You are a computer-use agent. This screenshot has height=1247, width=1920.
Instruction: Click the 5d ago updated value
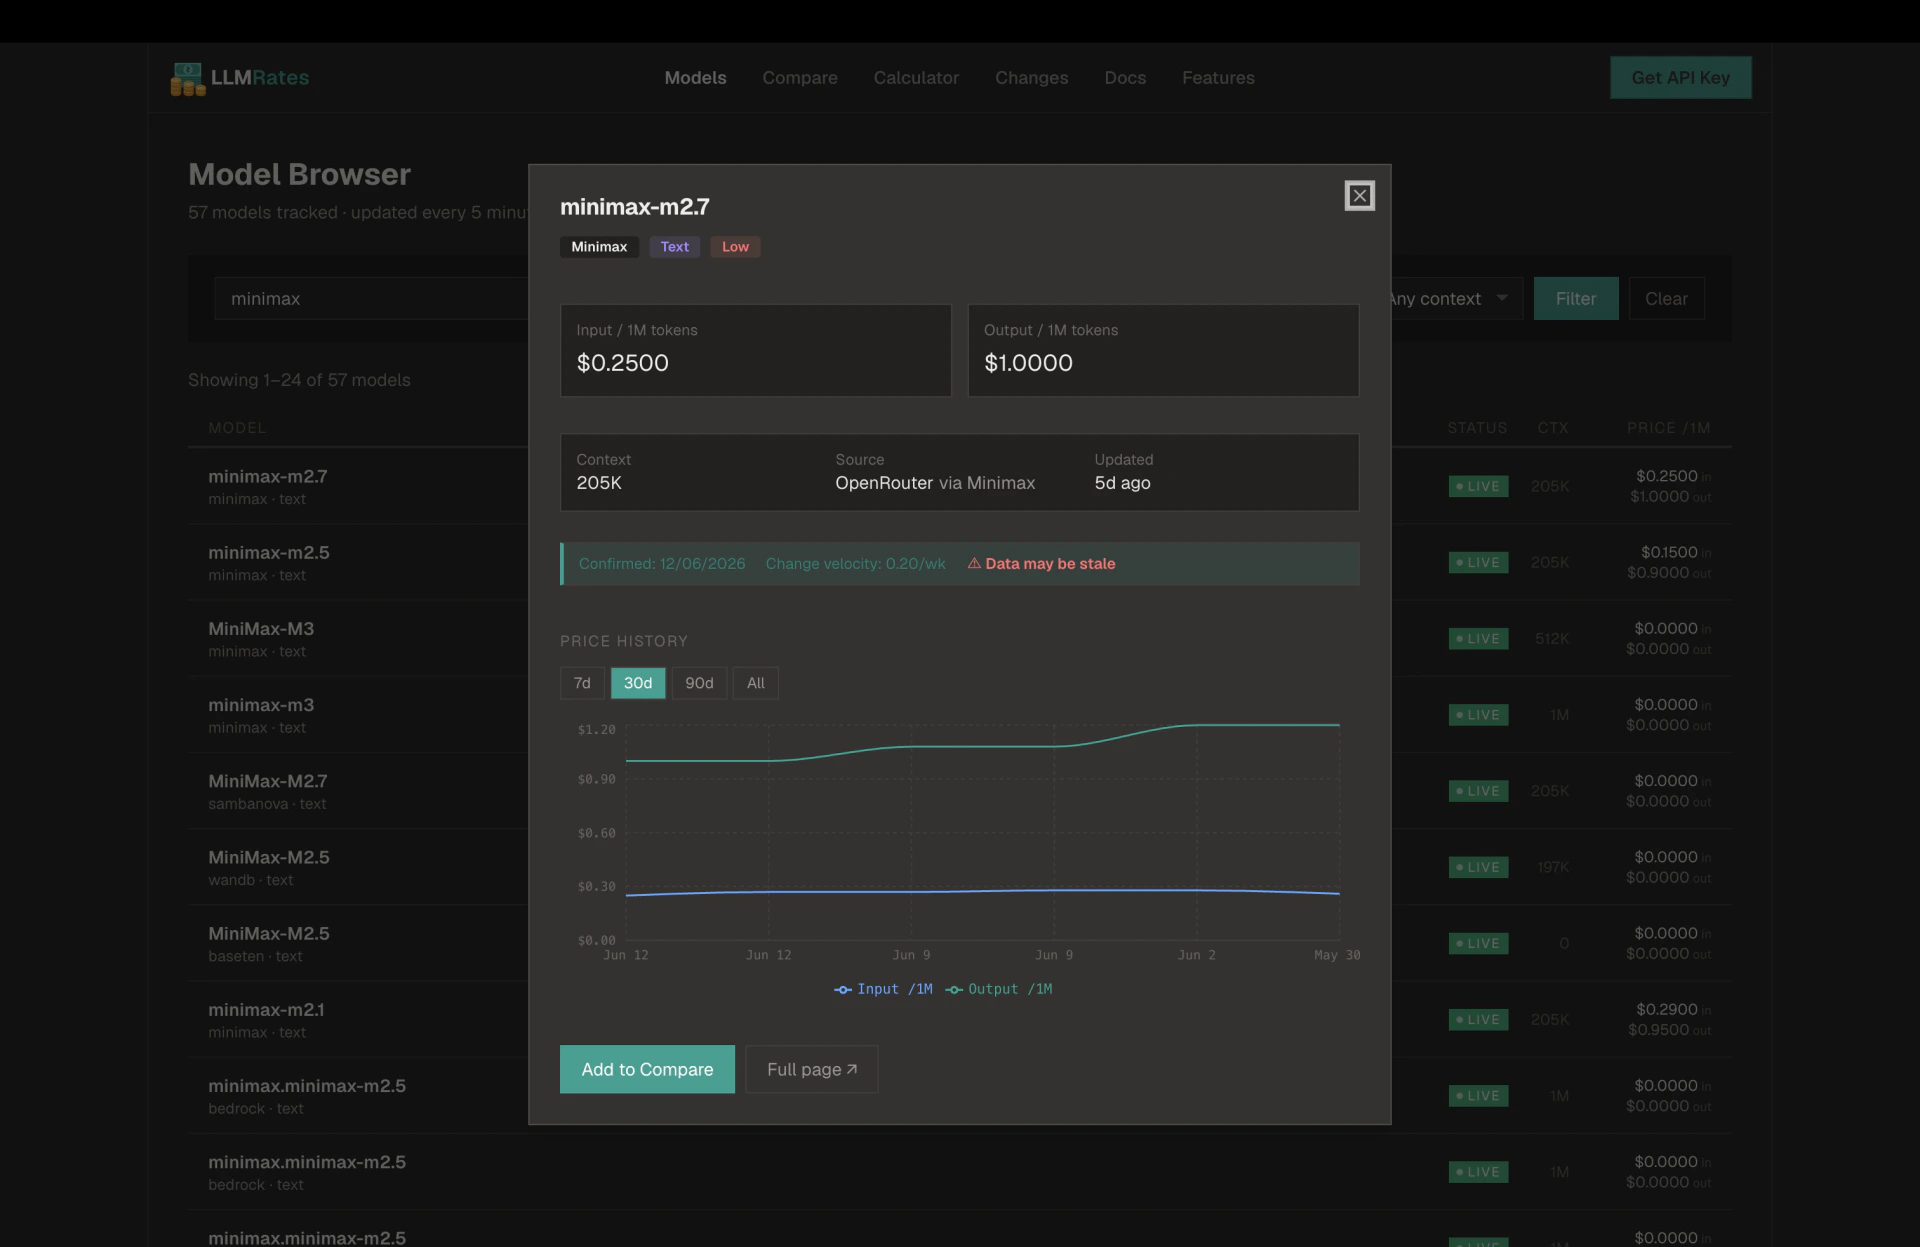tap(1122, 483)
